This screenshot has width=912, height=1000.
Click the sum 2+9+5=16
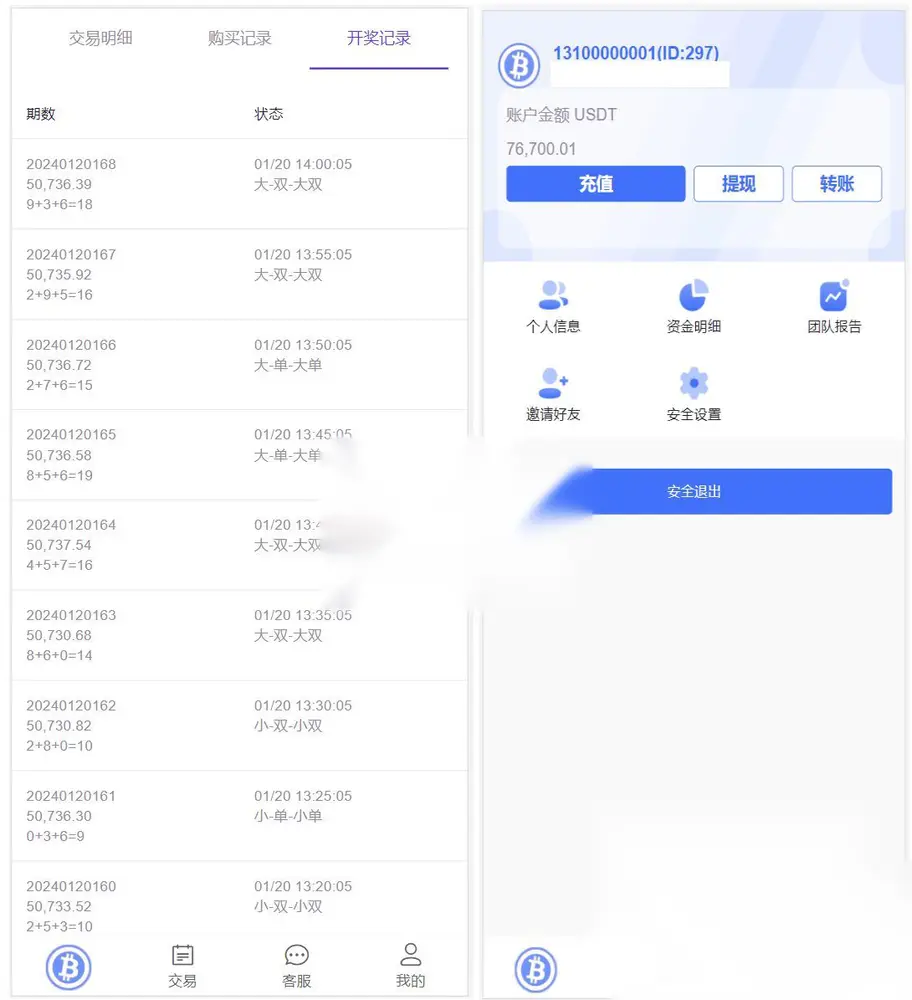coord(59,295)
